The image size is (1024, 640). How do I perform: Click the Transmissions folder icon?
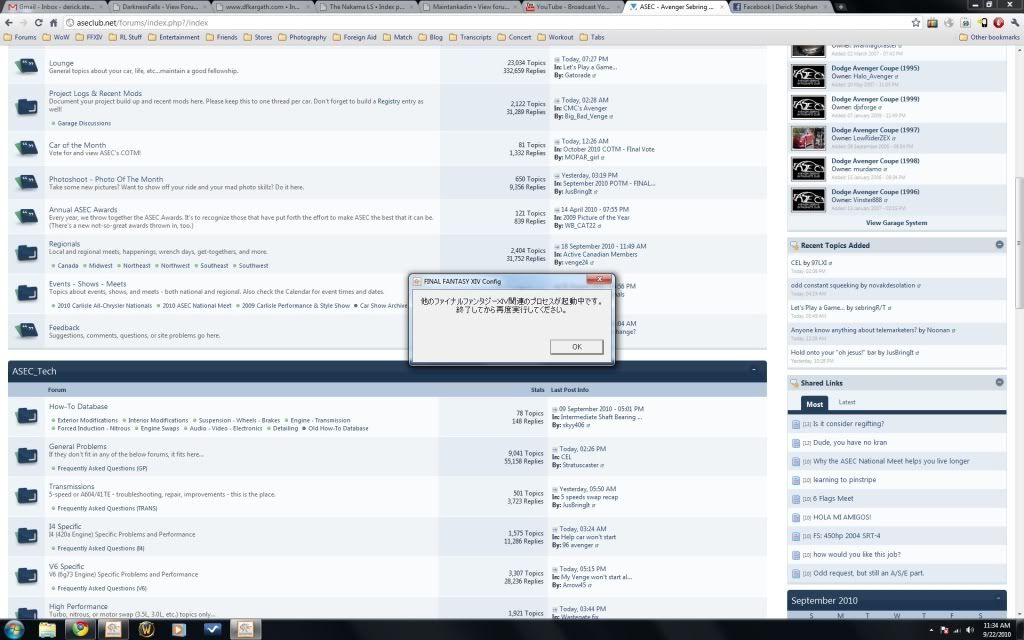26,495
